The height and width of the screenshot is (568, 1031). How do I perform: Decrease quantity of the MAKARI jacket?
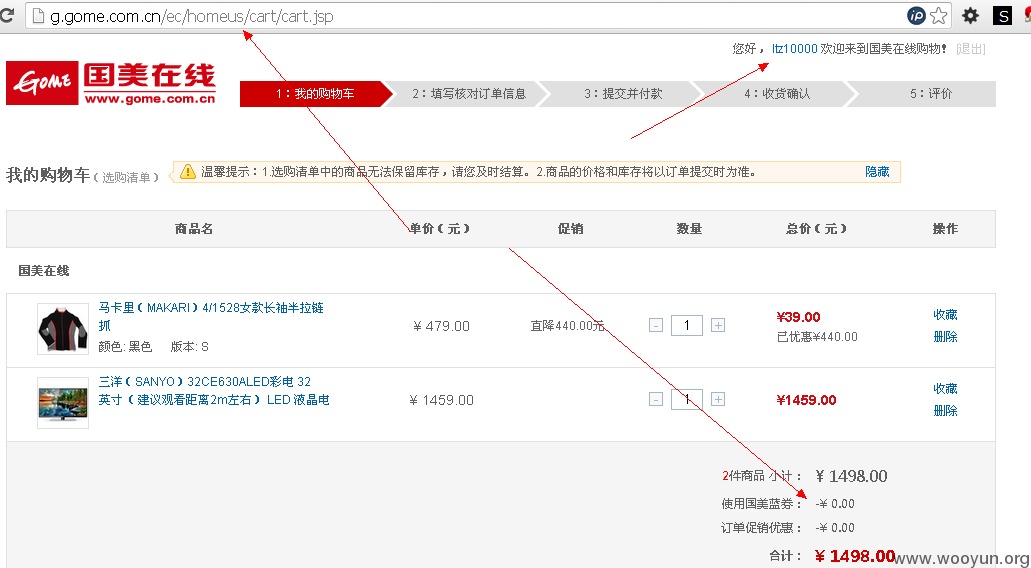(656, 325)
